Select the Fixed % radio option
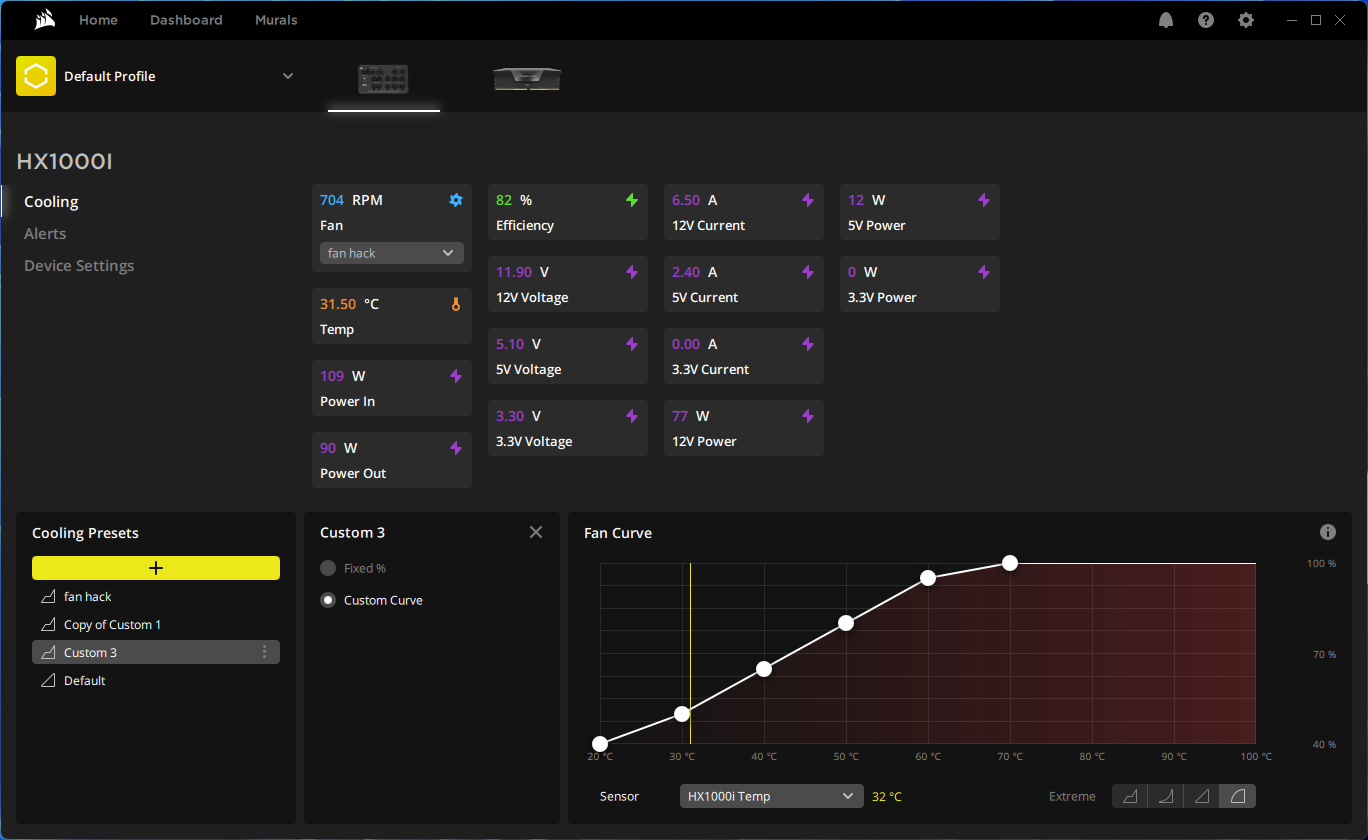The width and height of the screenshot is (1368, 840). (x=328, y=568)
